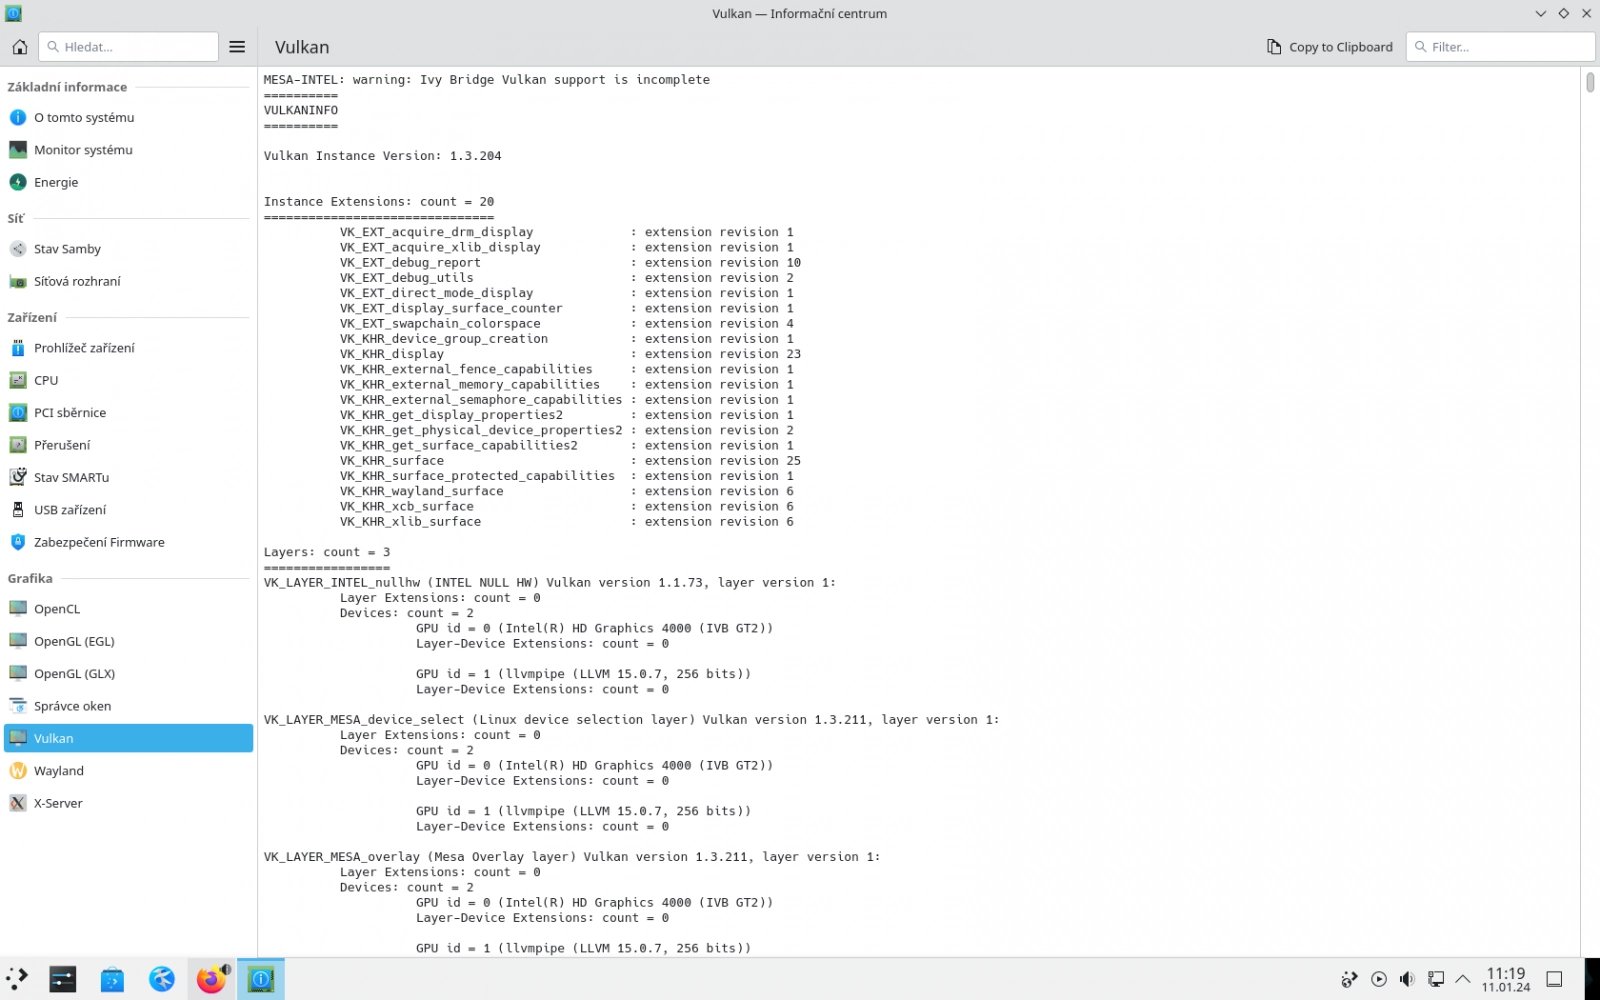Screen dimensions: 1600x1000
Task: Open Prohlížeč zařízení device viewer
Action: point(128,348)
